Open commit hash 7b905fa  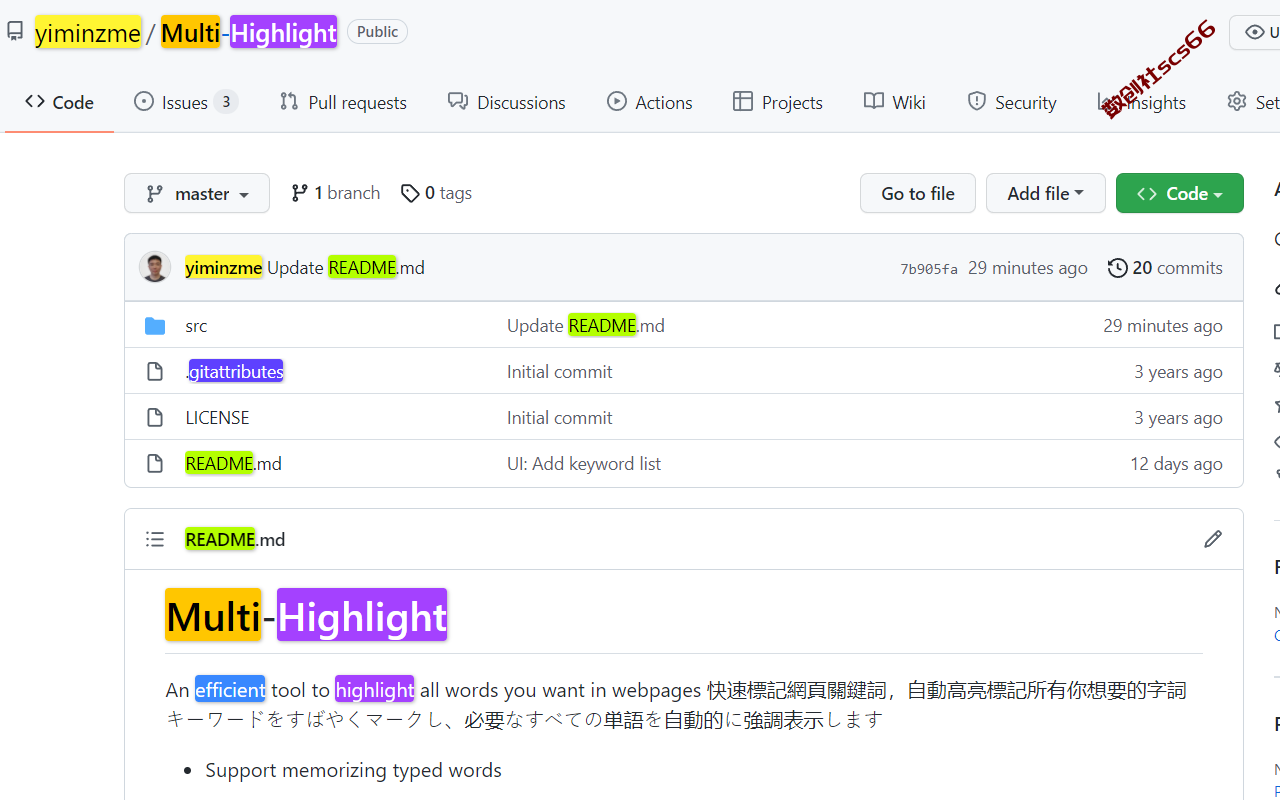pyautogui.click(x=929, y=268)
